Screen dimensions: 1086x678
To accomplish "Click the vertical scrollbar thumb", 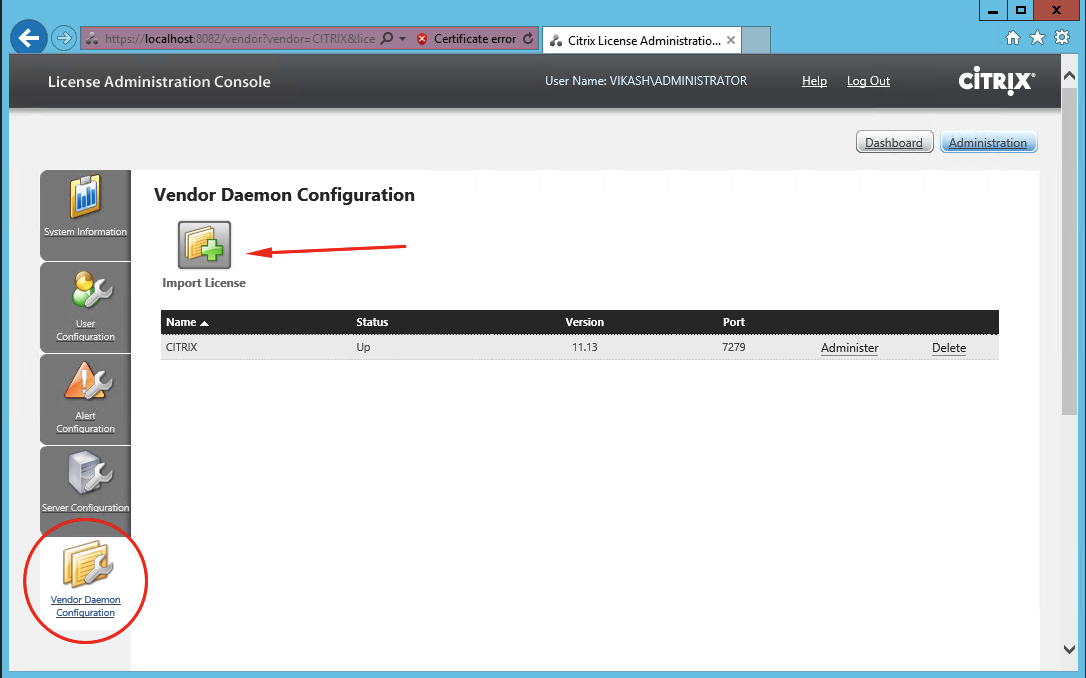I will click(x=1069, y=252).
